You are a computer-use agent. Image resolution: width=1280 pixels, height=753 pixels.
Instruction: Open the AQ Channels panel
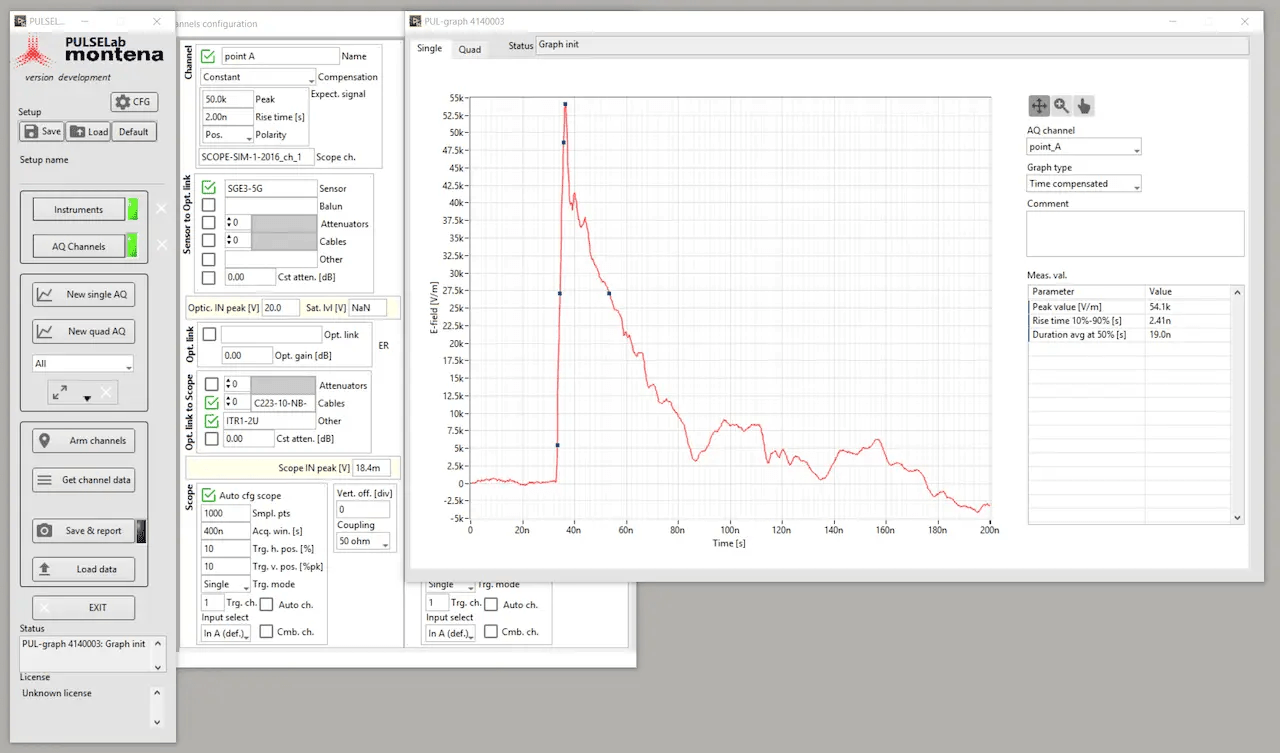[79, 246]
